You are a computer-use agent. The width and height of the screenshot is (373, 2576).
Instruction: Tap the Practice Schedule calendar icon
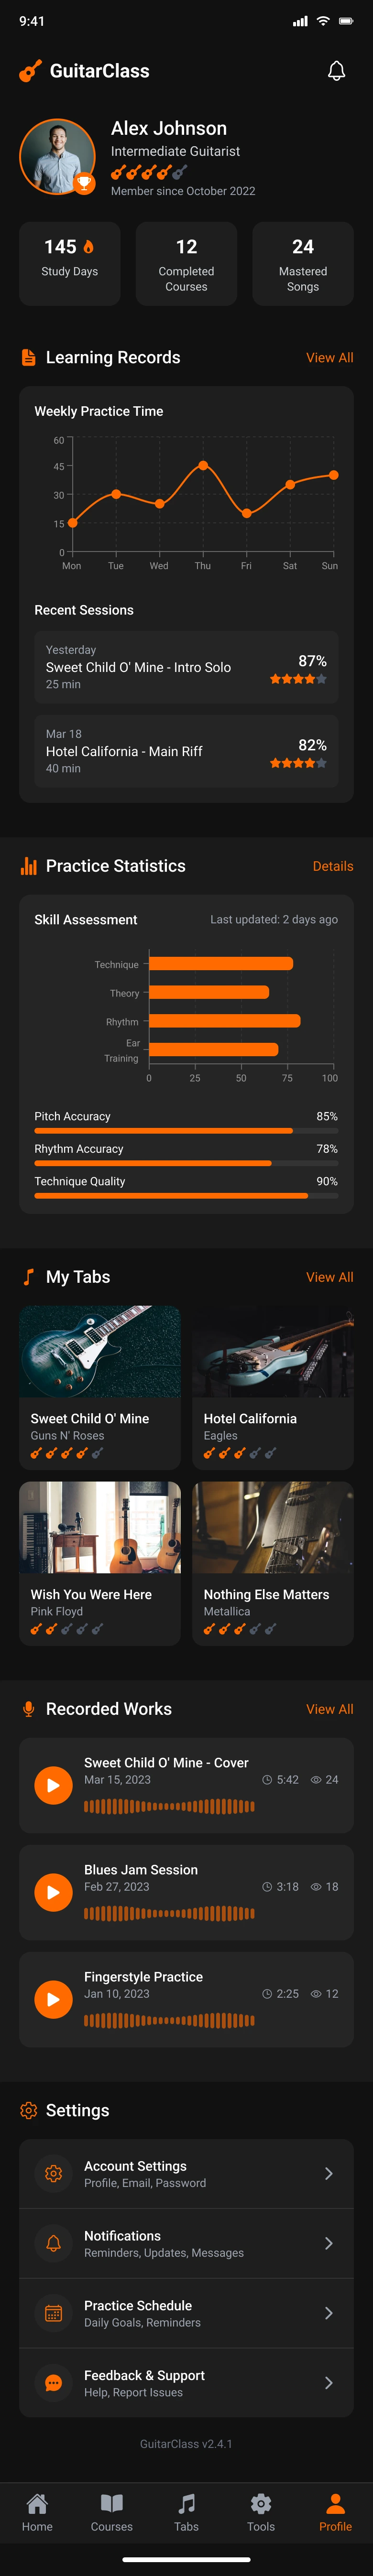[54, 2313]
